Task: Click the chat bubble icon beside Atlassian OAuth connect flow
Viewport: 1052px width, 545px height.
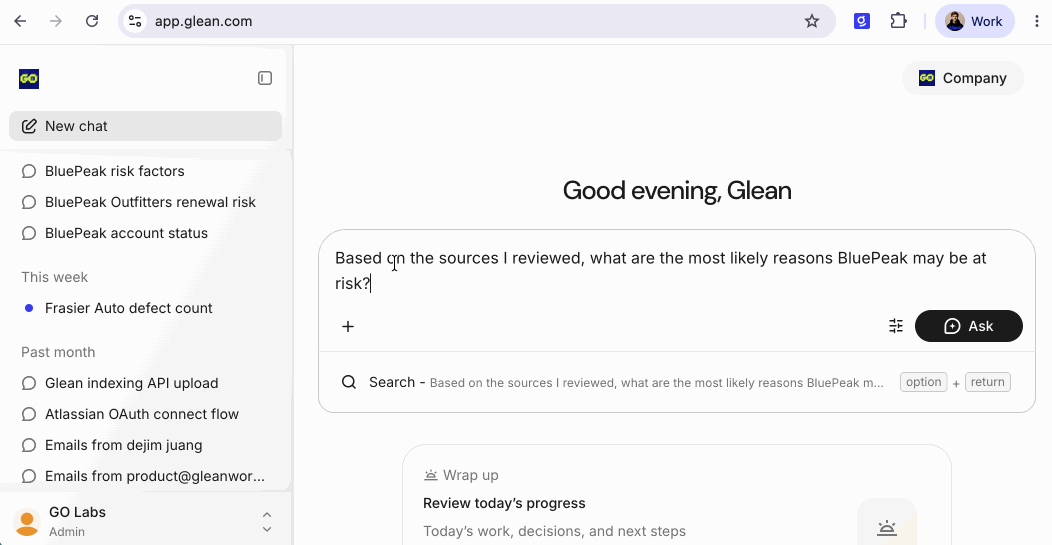Action: coord(29,414)
